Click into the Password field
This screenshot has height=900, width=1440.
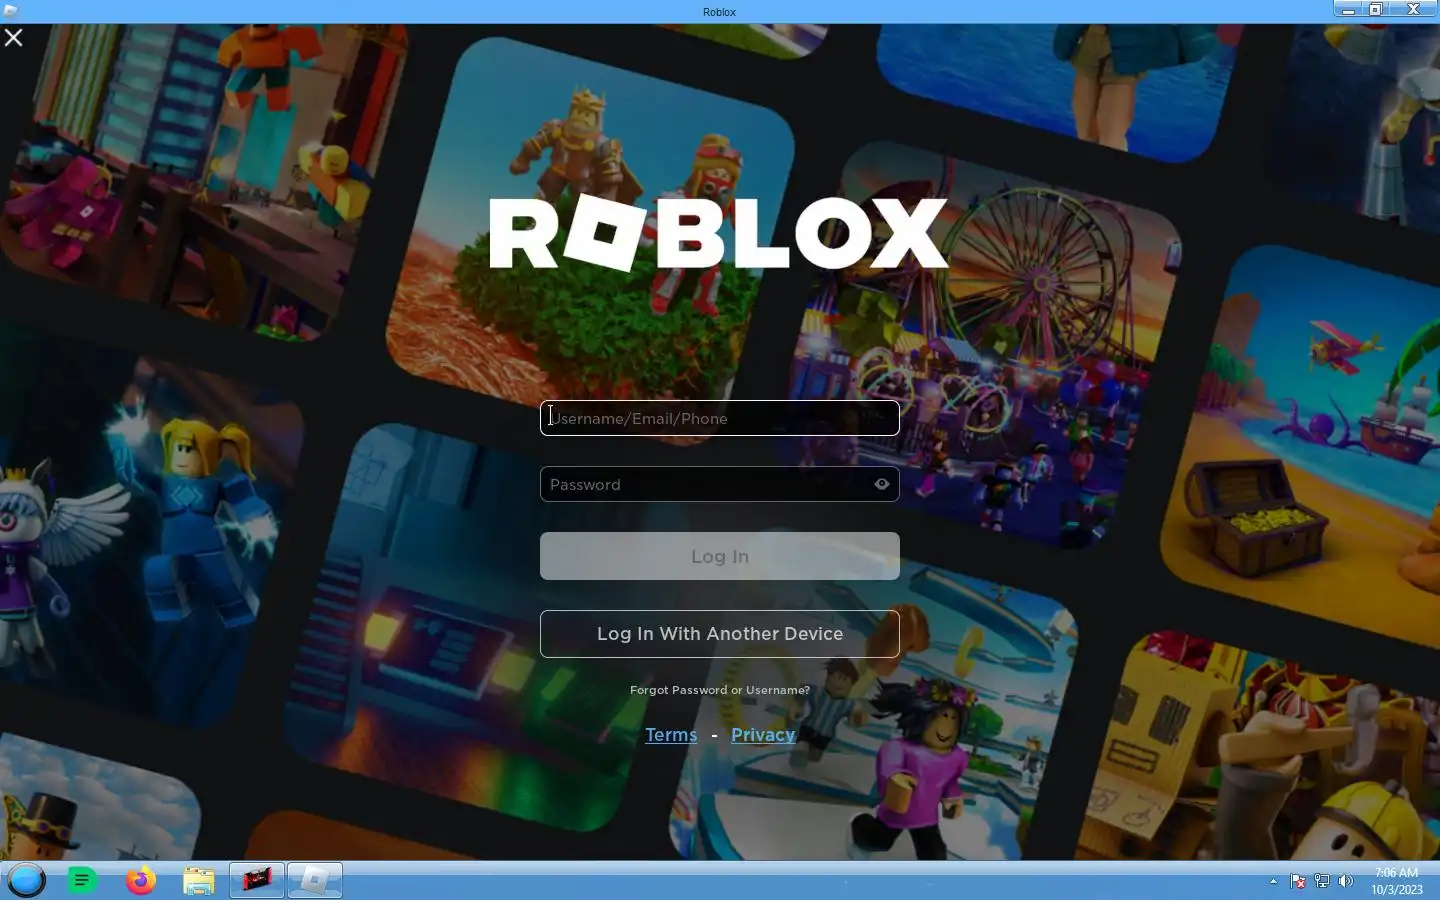pyautogui.click(x=720, y=484)
